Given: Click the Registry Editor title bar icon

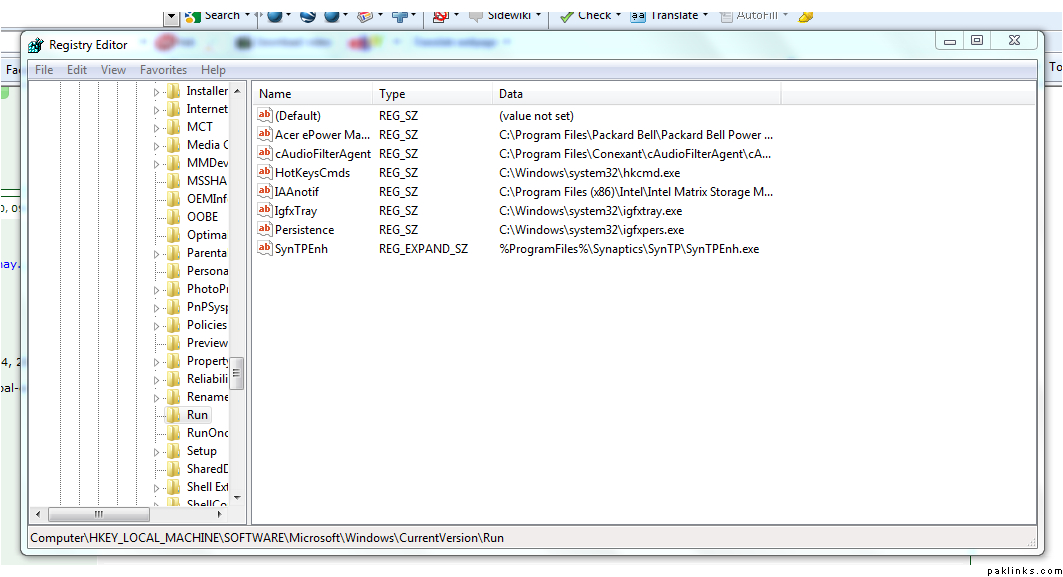Looking at the screenshot, I should 36,45.
